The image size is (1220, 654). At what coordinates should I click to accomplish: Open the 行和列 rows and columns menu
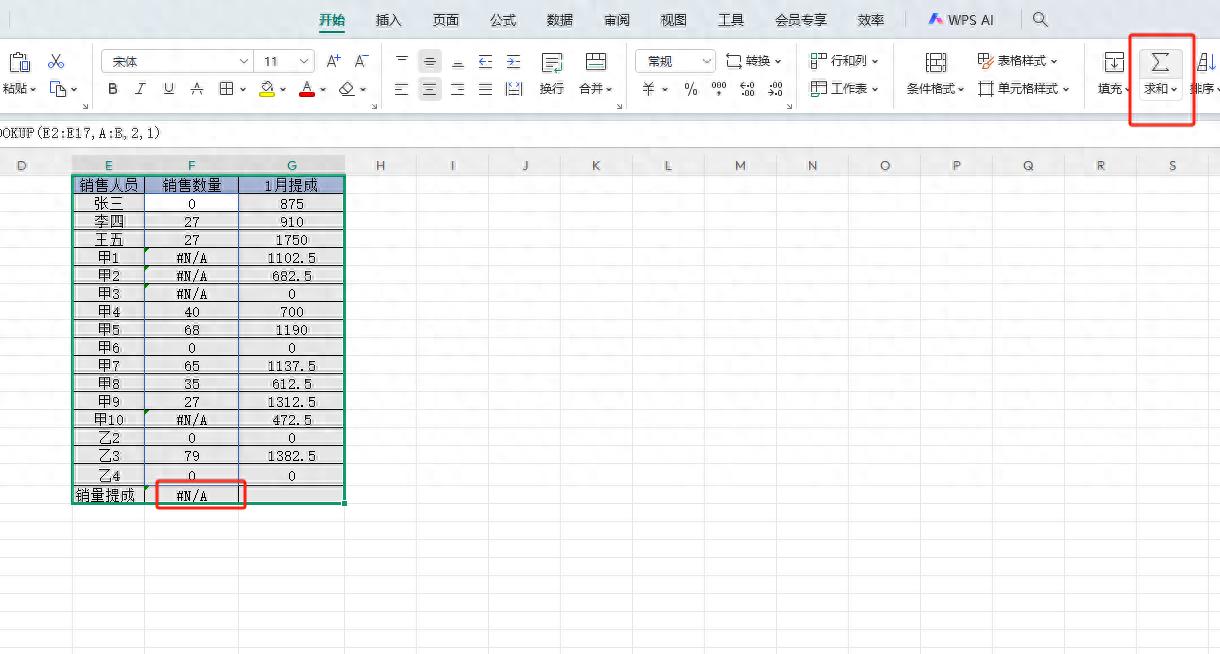click(844, 61)
